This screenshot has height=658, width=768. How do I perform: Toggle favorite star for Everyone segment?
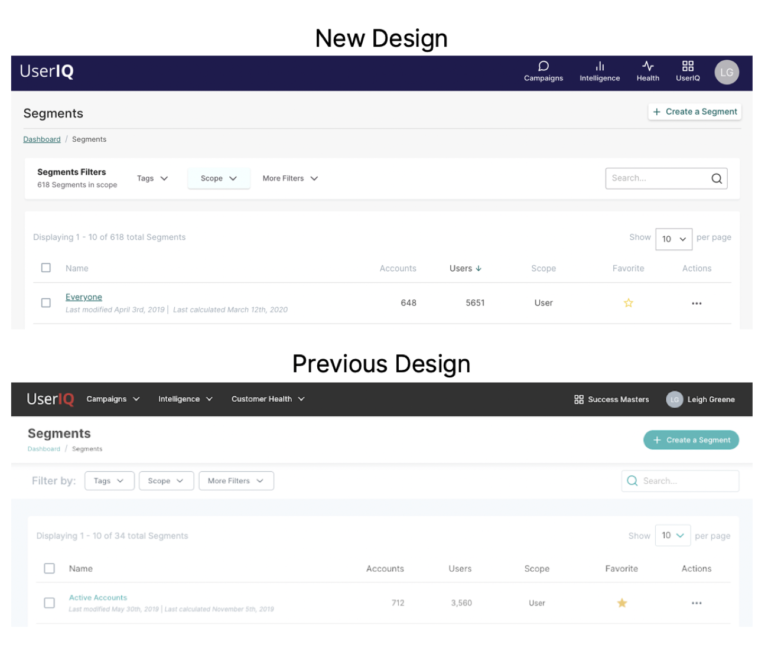click(628, 303)
